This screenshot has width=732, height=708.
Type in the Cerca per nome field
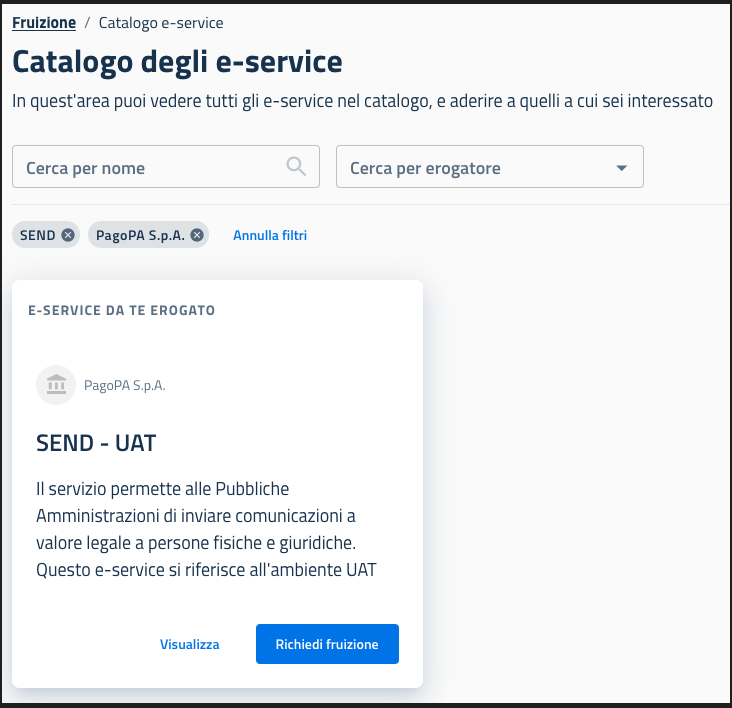point(150,168)
